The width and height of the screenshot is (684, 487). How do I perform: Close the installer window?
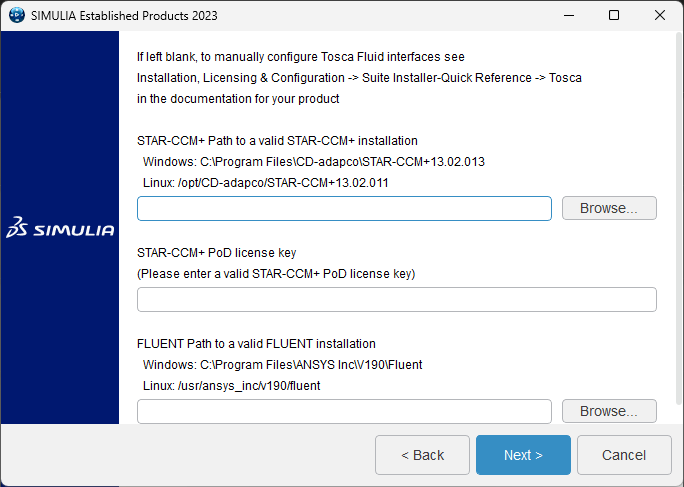[x=660, y=15]
